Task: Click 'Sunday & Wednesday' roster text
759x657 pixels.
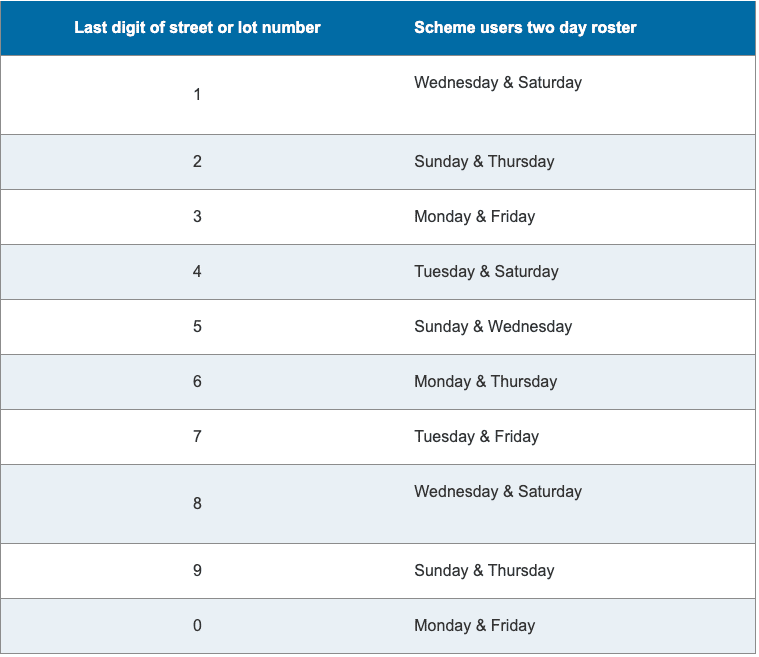Action: 493,327
